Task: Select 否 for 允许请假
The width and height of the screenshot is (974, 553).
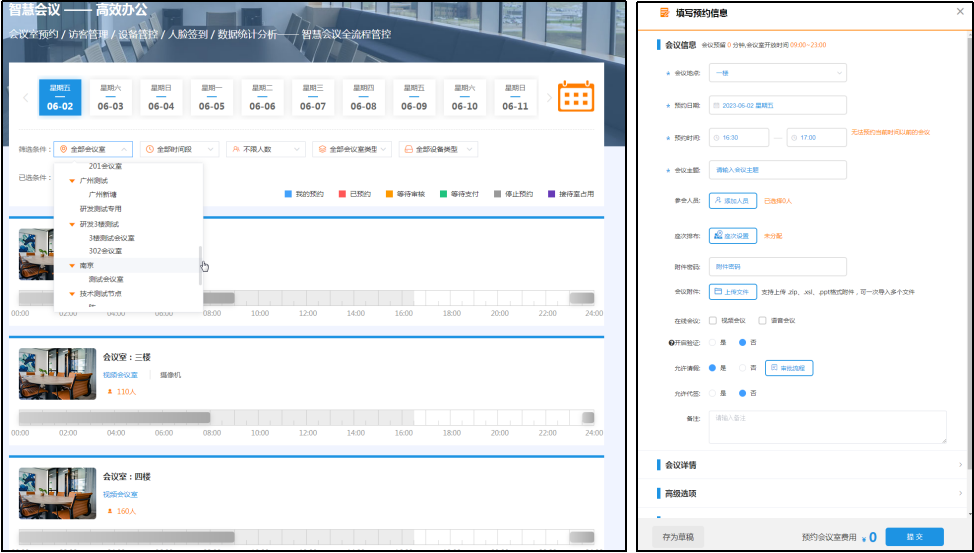Action: tap(742, 368)
